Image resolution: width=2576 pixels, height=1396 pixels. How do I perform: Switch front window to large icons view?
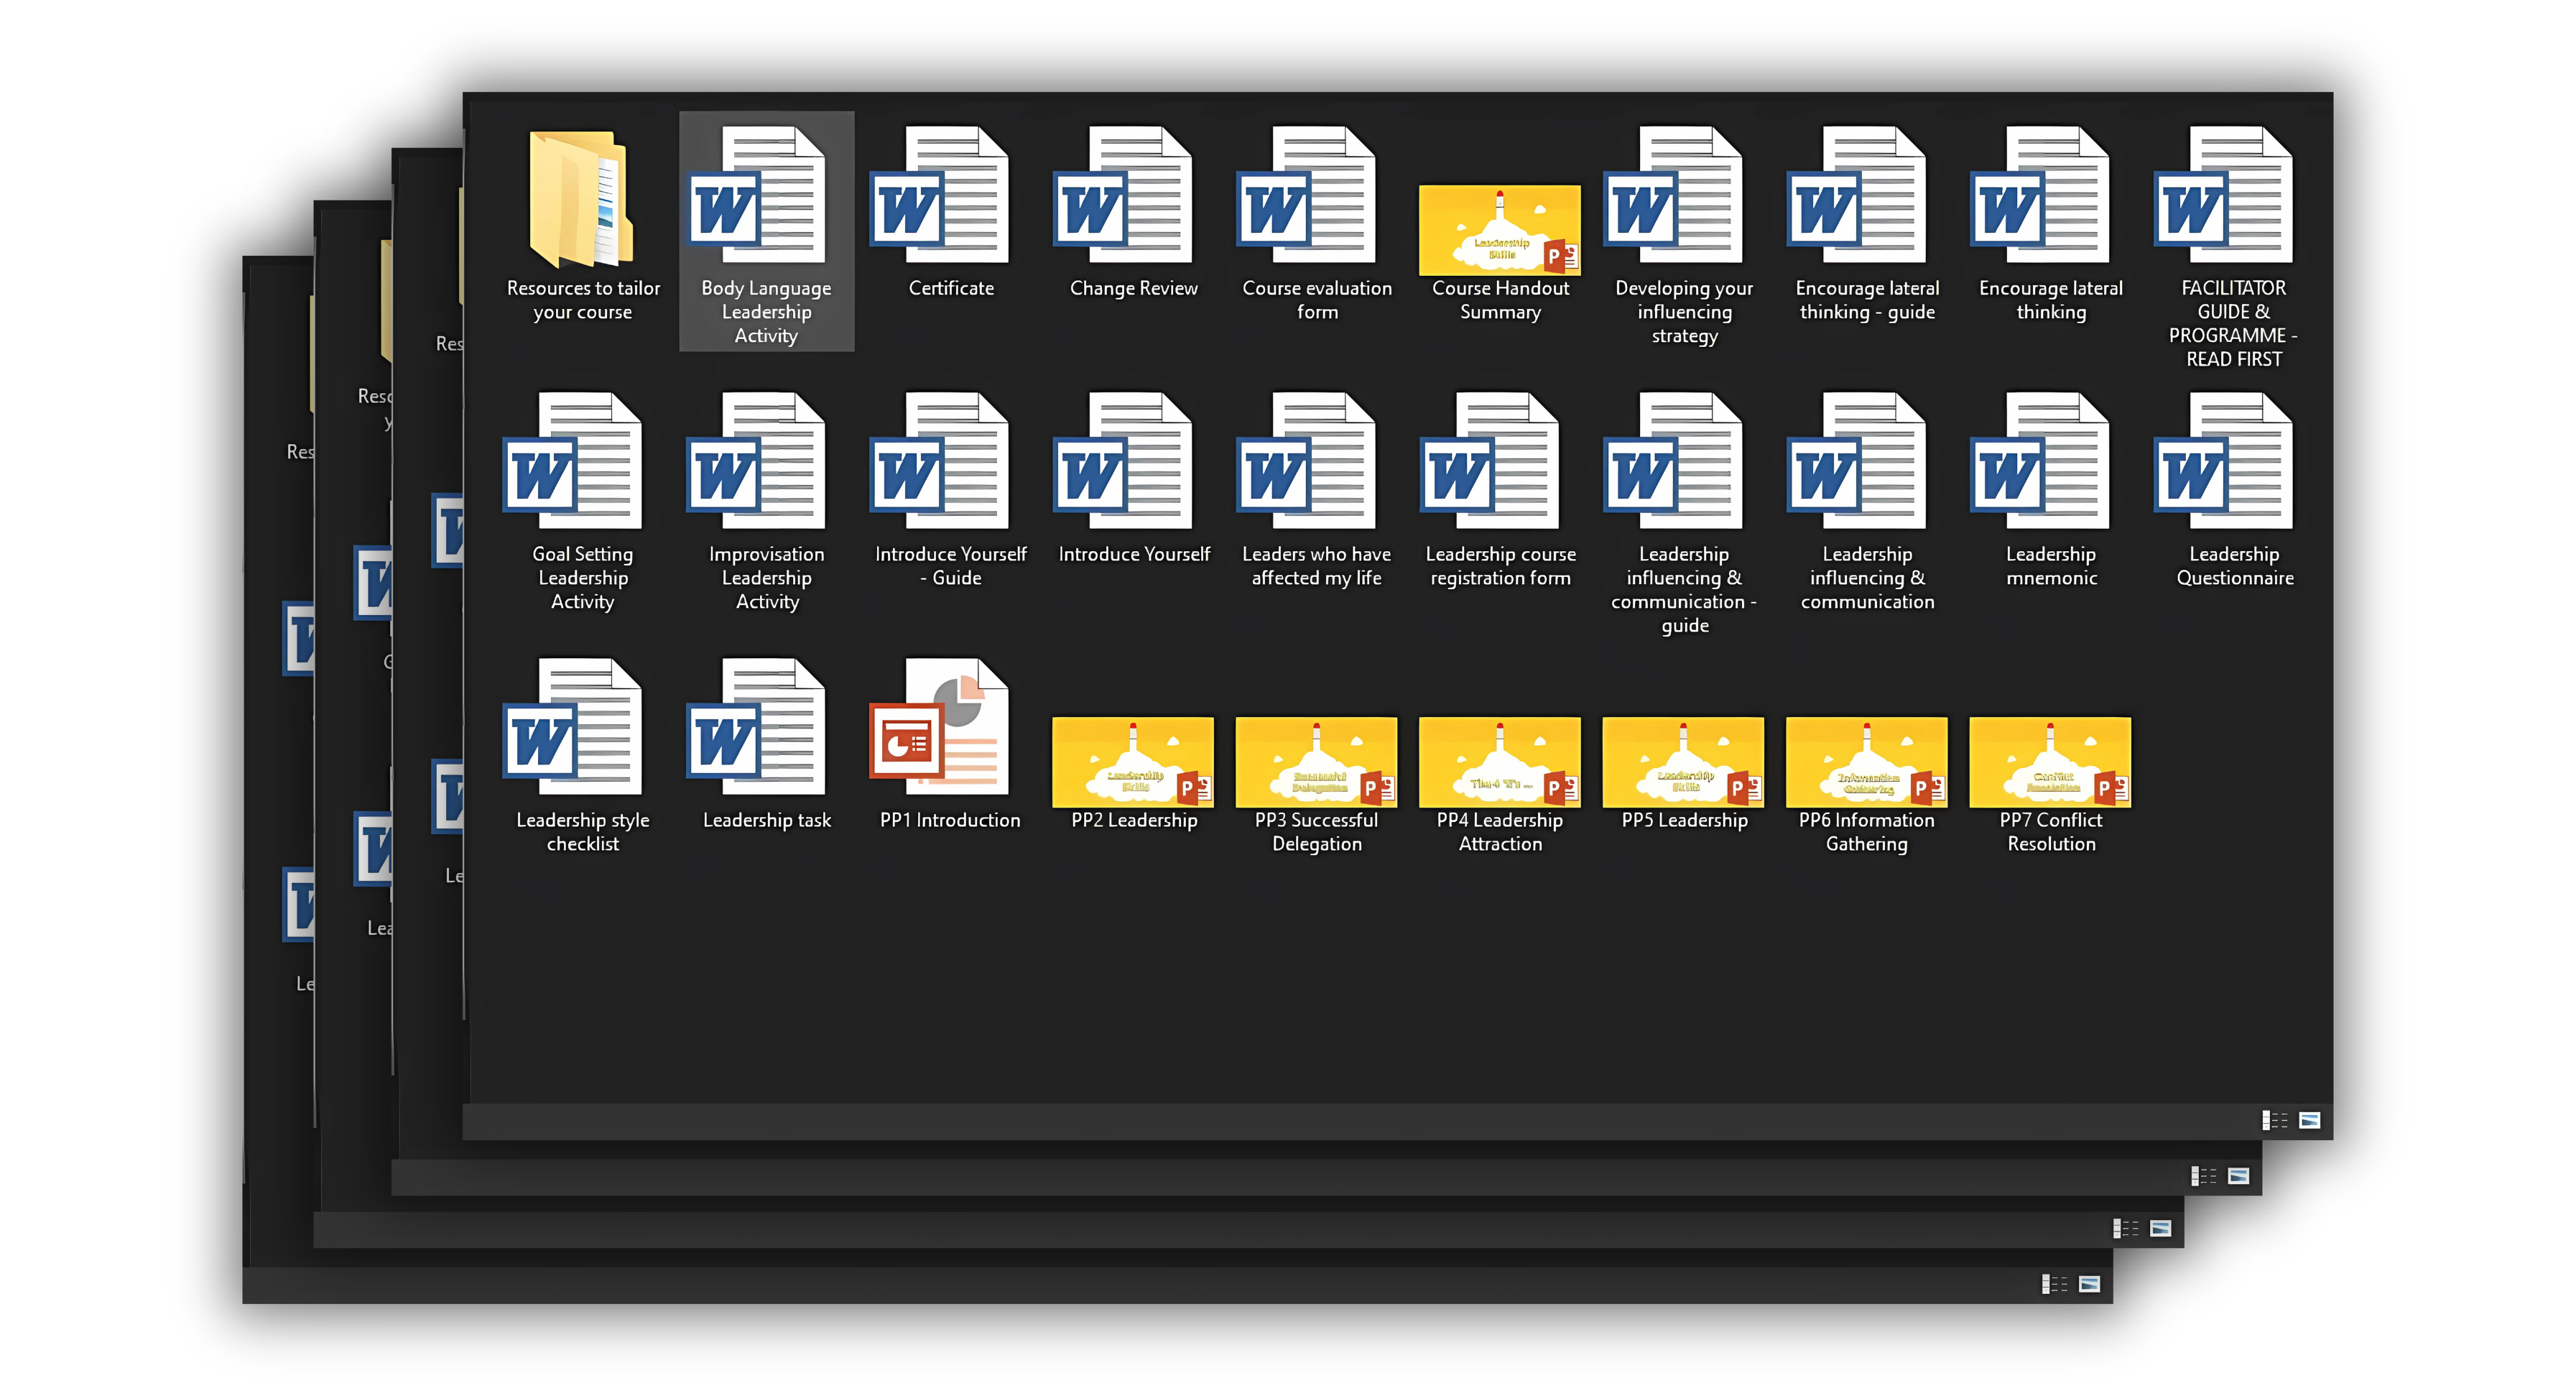(x=2309, y=1120)
